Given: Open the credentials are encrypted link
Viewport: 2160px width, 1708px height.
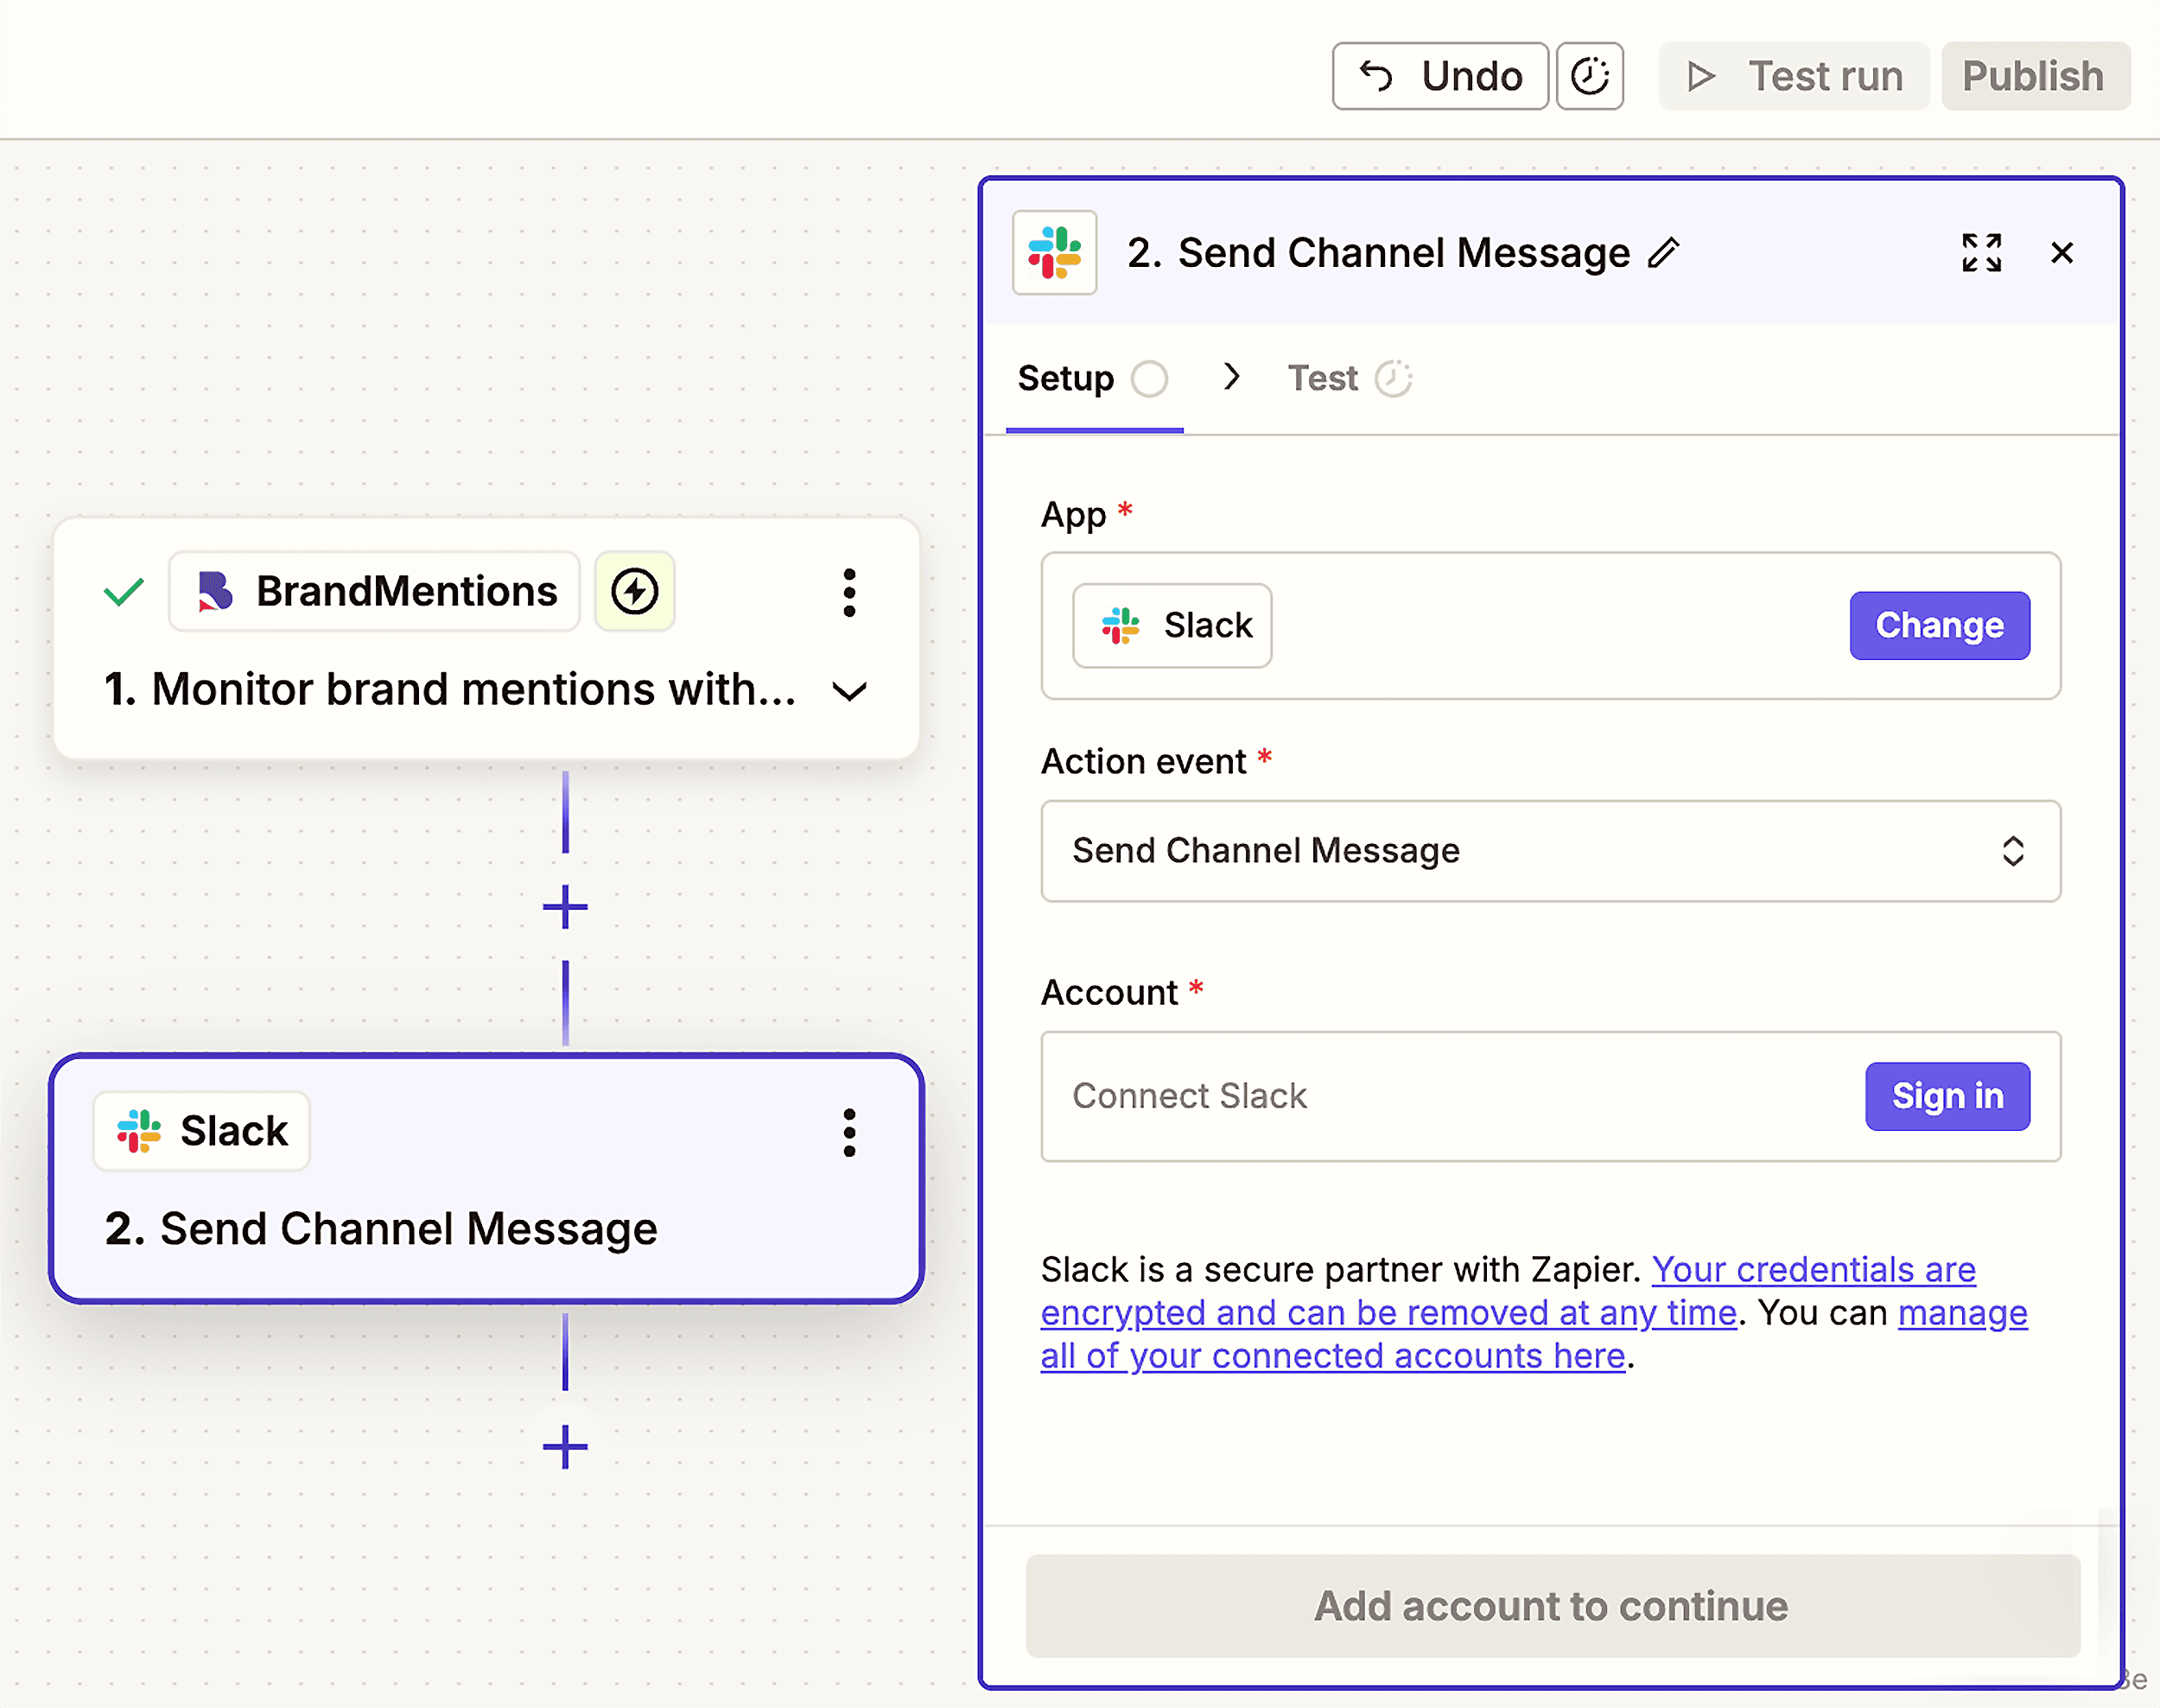Looking at the screenshot, I should (x=1812, y=1270).
